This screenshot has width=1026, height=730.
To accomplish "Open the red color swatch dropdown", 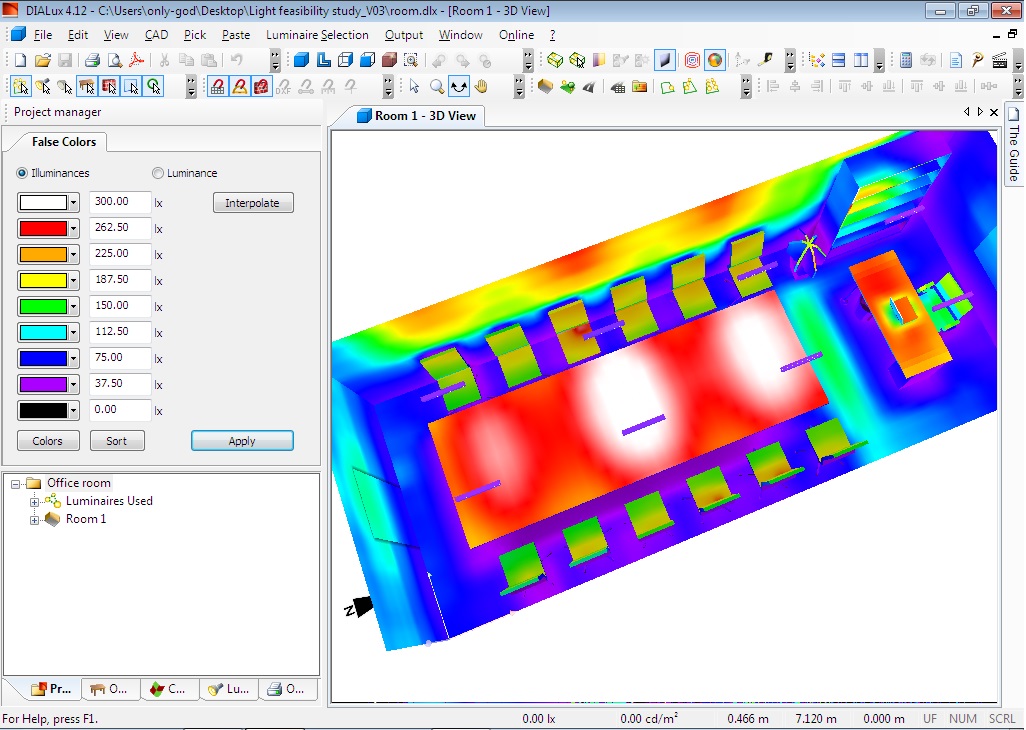I will [73, 229].
